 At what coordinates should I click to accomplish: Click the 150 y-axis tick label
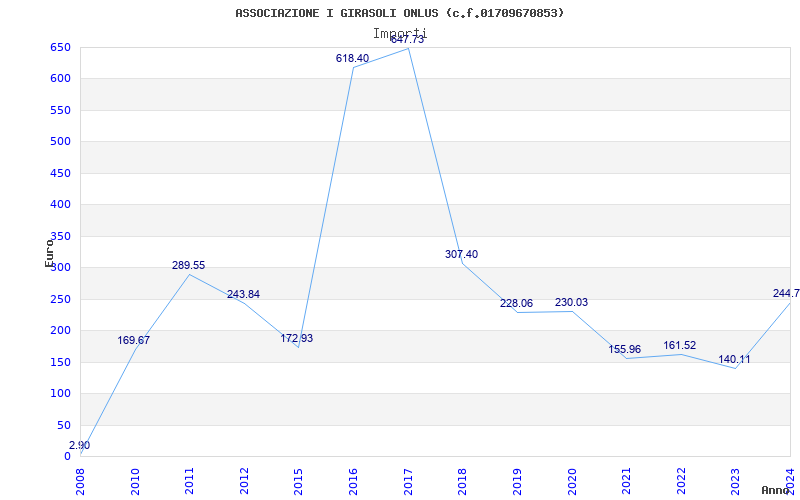[x=60, y=362]
